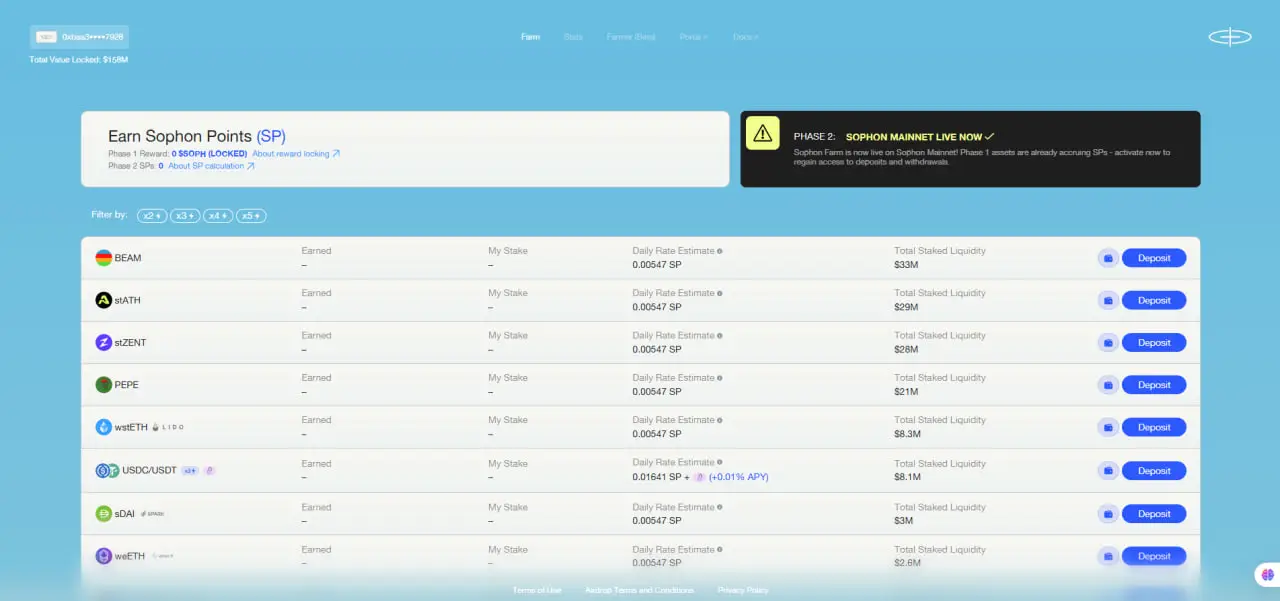Deposit into the PEPE pool
This screenshot has height=601, width=1280.
1154,385
